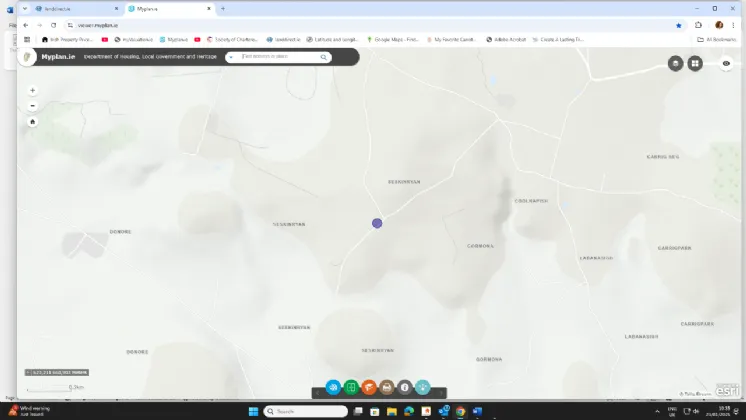Bookmark this page with star icon
This screenshot has width=746, height=420.
click(679, 25)
